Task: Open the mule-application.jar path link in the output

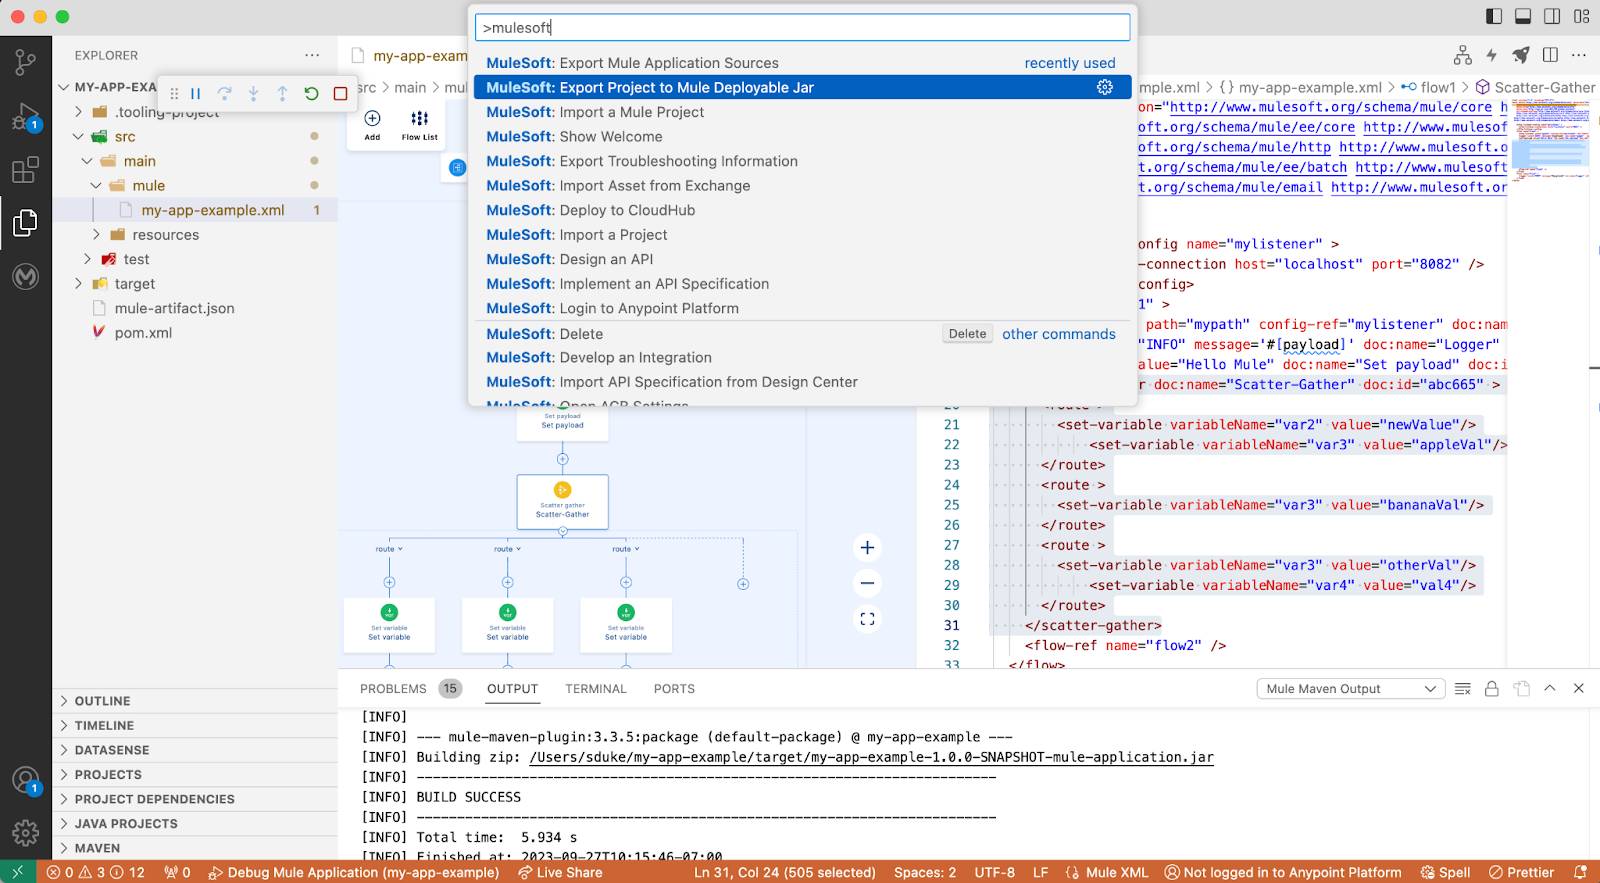Action: pos(871,757)
